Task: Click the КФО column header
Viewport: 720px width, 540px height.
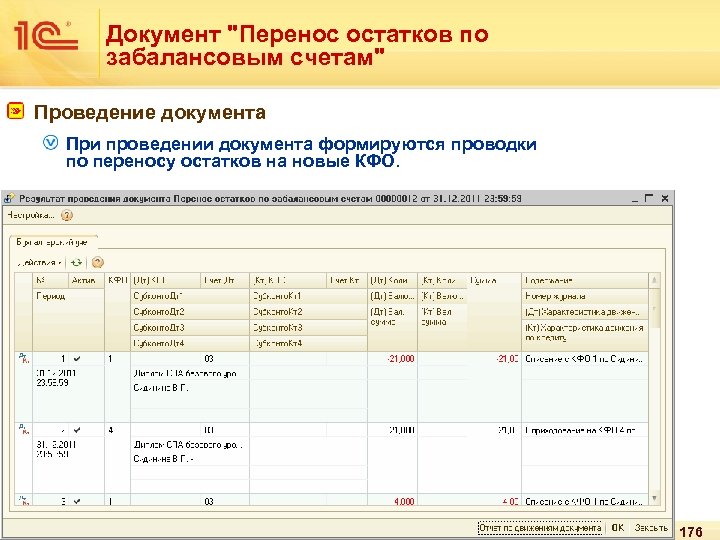Action: click(118, 280)
